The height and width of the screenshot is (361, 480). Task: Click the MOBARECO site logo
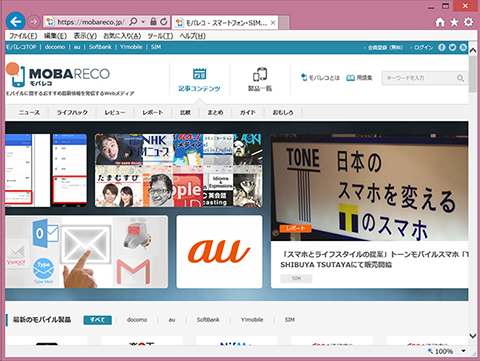pos(58,75)
